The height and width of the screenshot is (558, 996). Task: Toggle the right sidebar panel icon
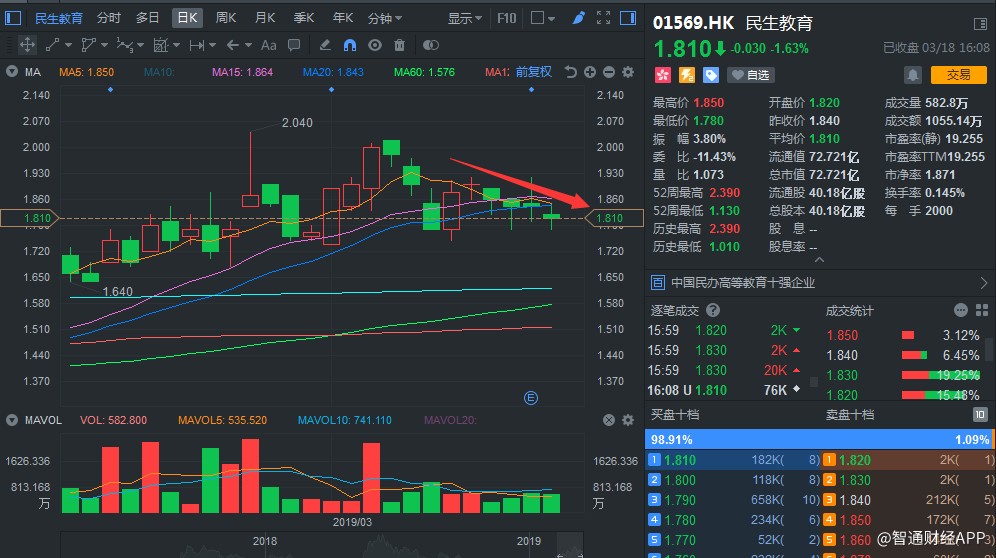click(x=628, y=18)
